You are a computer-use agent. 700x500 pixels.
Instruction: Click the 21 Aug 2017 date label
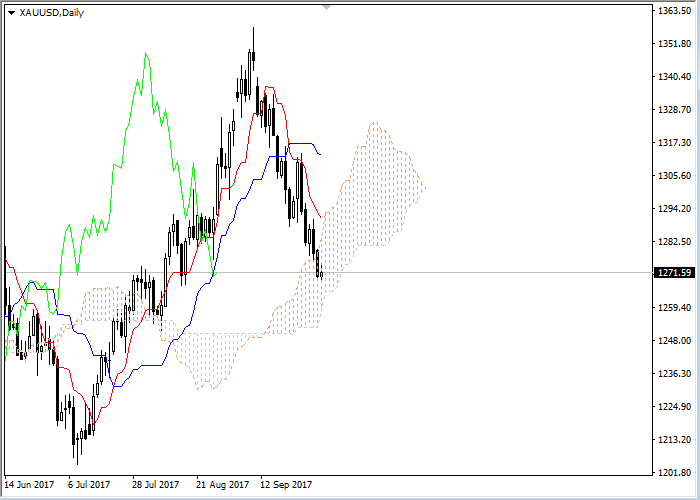point(223,485)
